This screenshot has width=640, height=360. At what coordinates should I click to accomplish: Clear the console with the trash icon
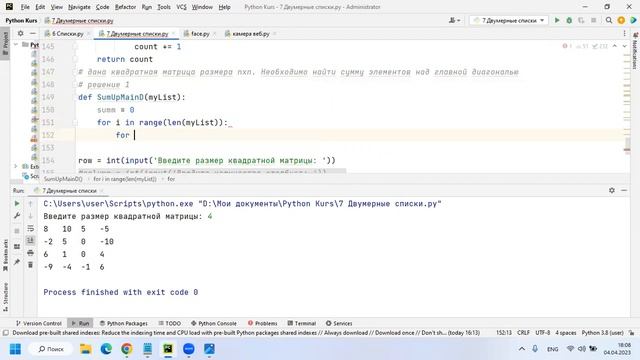30,265
